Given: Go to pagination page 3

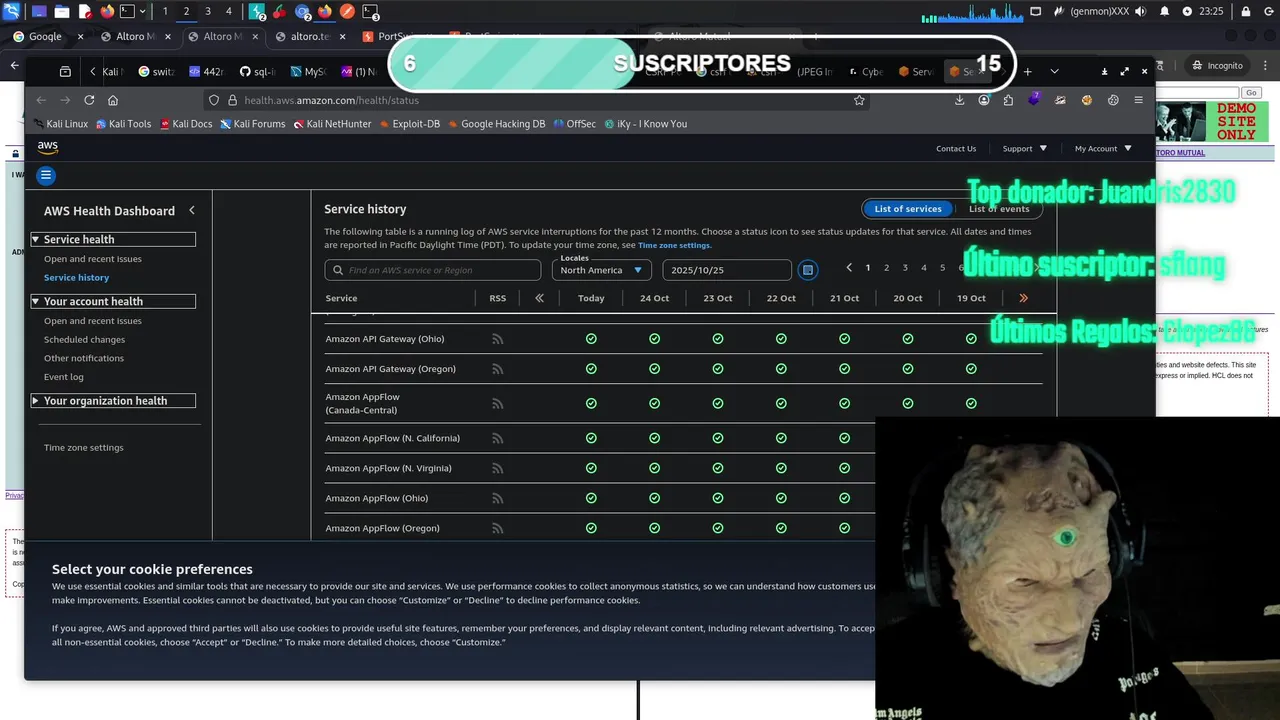Looking at the screenshot, I should pos(905,268).
